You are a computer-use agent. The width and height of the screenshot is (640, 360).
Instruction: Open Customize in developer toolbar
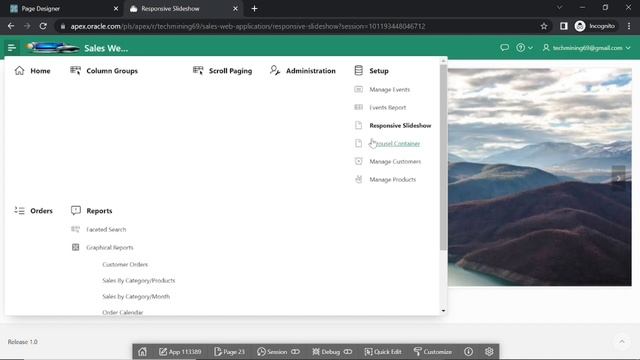[433, 351]
